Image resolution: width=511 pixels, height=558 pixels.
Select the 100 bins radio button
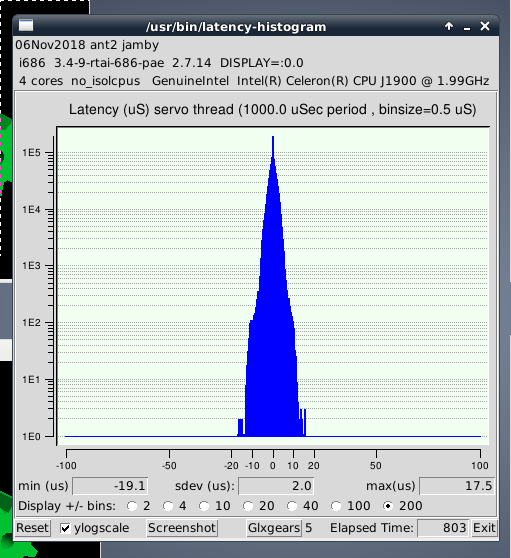[336, 506]
